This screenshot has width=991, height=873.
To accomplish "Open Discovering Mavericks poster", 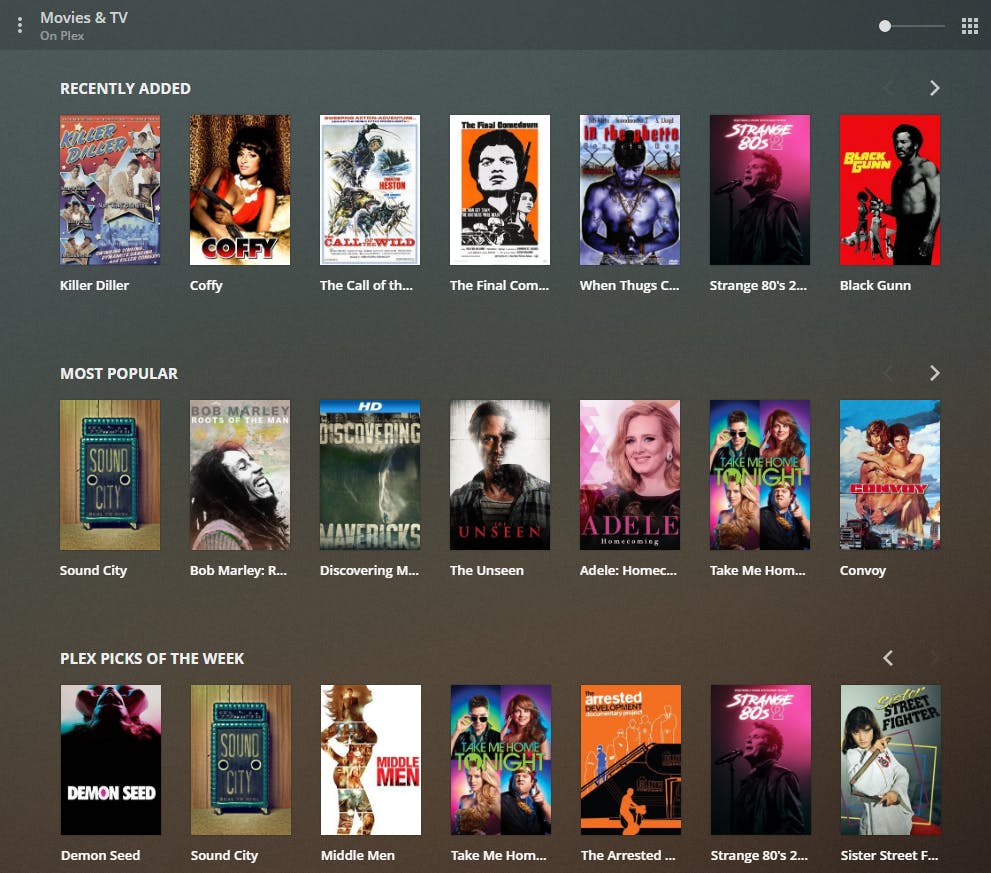I will [x=370, y=475].
